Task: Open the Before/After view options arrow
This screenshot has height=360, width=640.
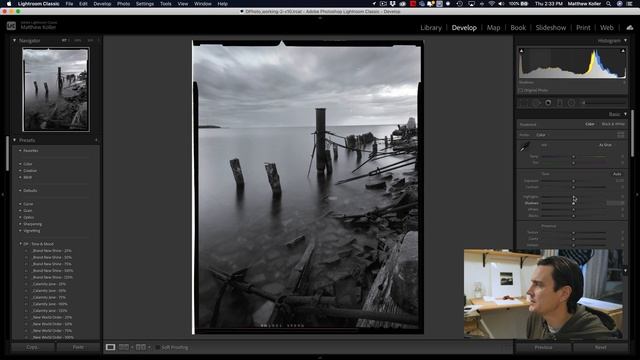Action: point(149,347)
